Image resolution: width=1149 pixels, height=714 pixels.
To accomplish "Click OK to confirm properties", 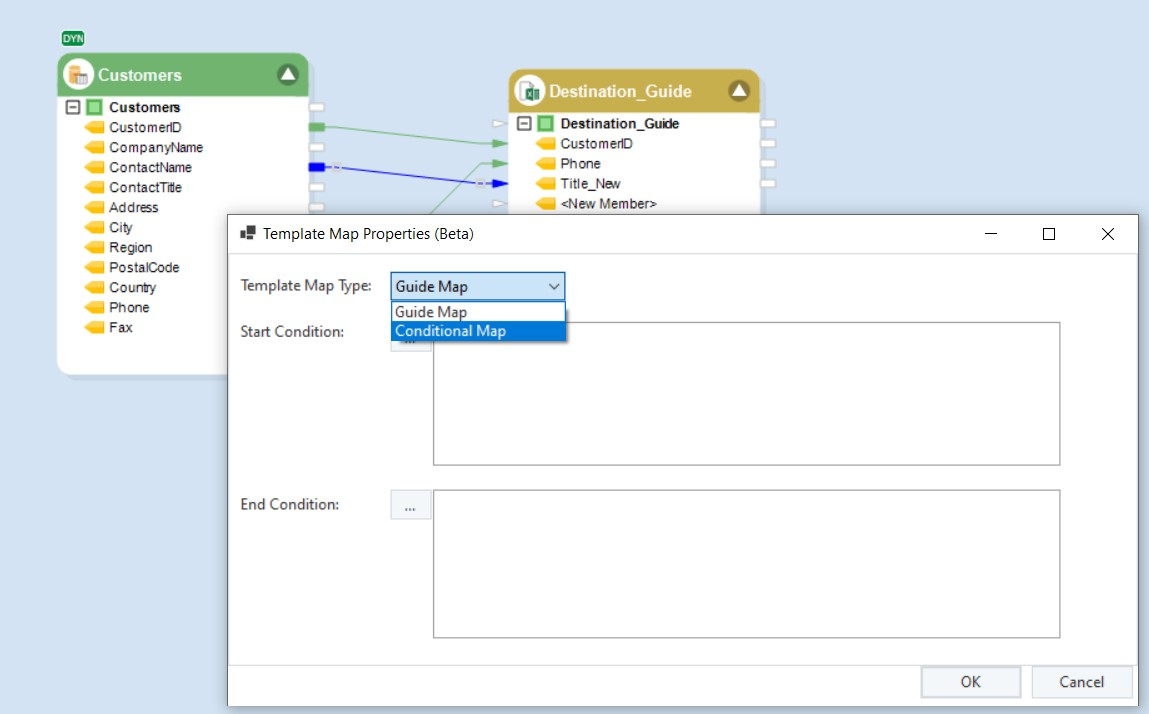I will 970,682.
